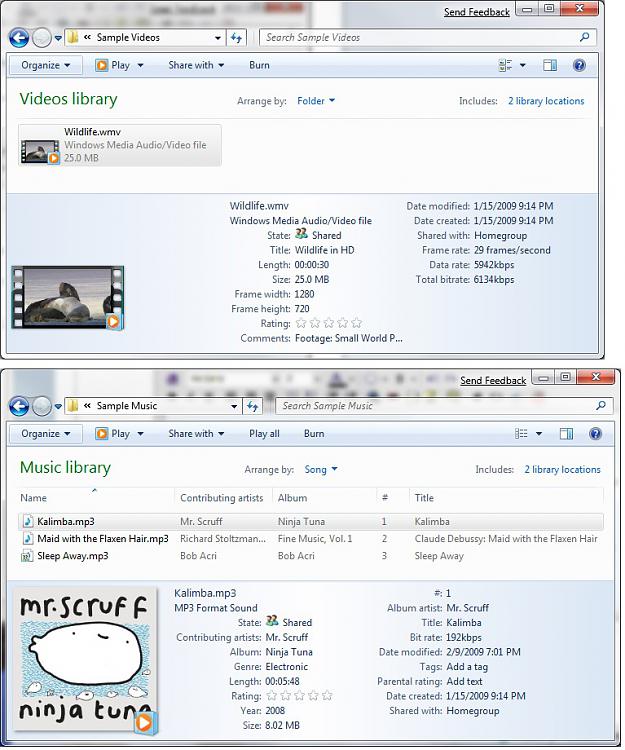Open Help in Videos window

pyautogui.click(x=579, y=65)
